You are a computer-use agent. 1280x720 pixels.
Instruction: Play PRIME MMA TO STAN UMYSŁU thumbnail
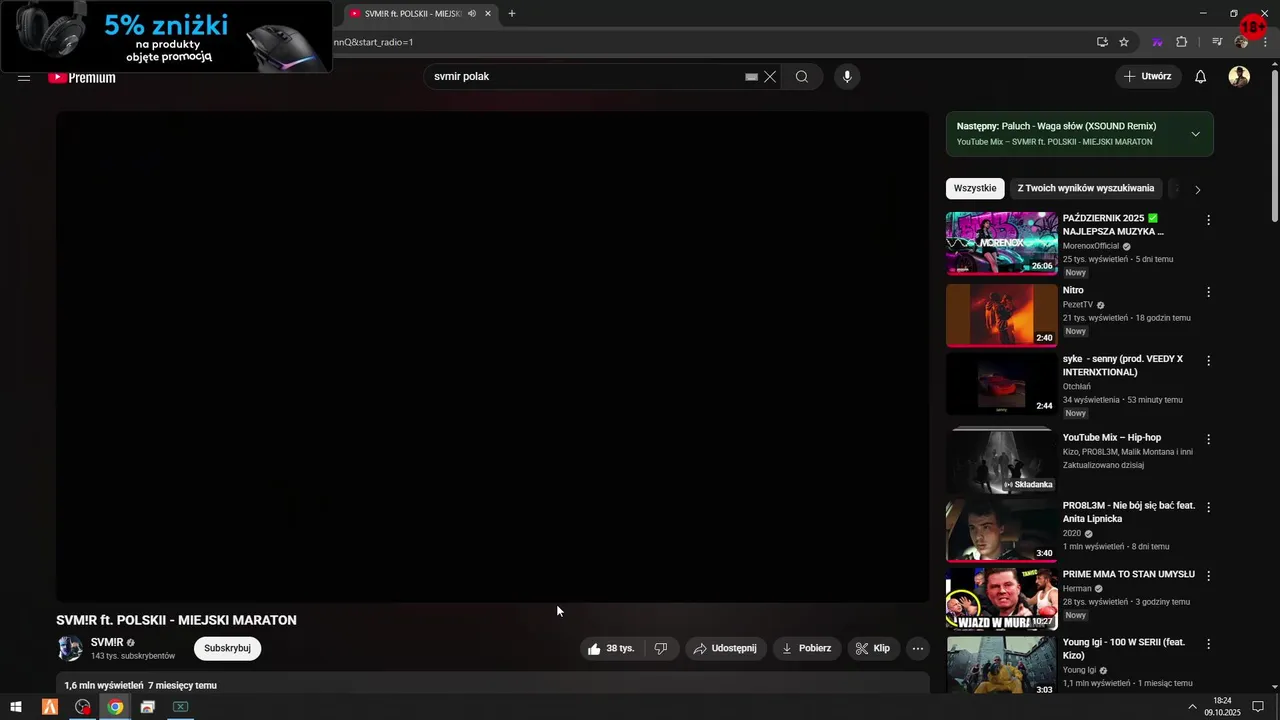pos(1001,599)
